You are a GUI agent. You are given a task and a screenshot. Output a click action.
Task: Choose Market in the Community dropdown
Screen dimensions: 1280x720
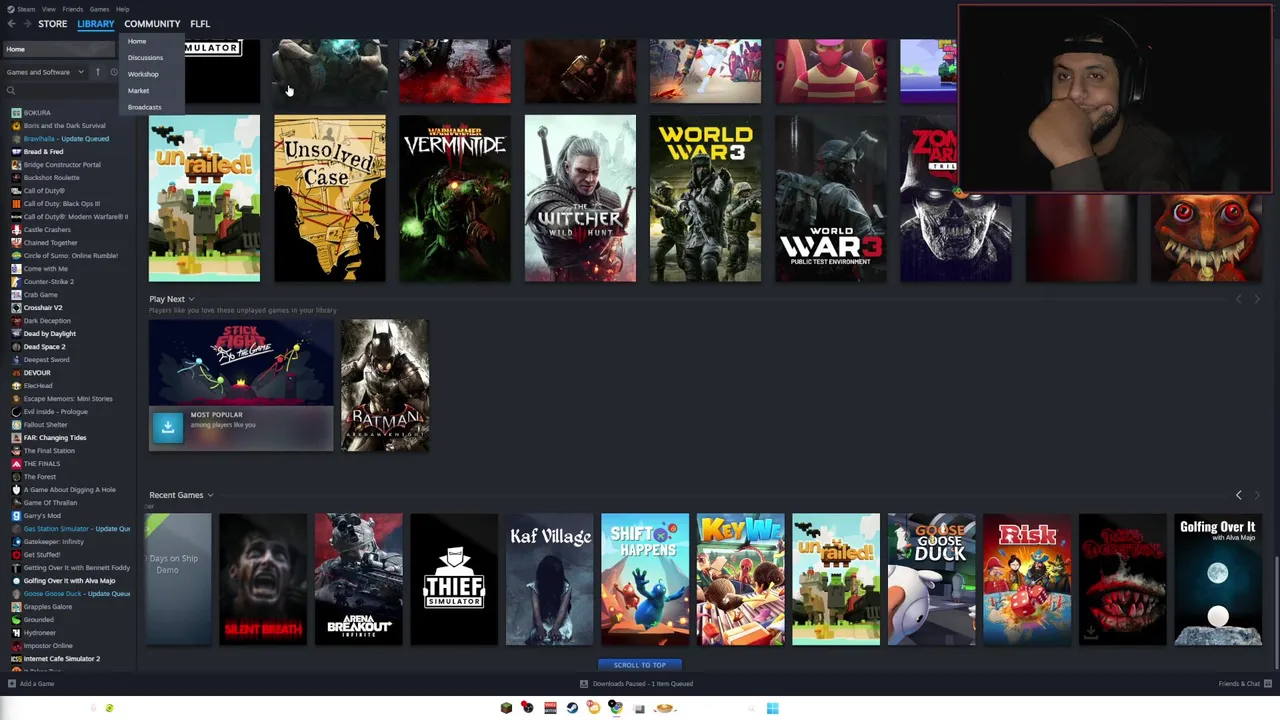coord(138,90)
